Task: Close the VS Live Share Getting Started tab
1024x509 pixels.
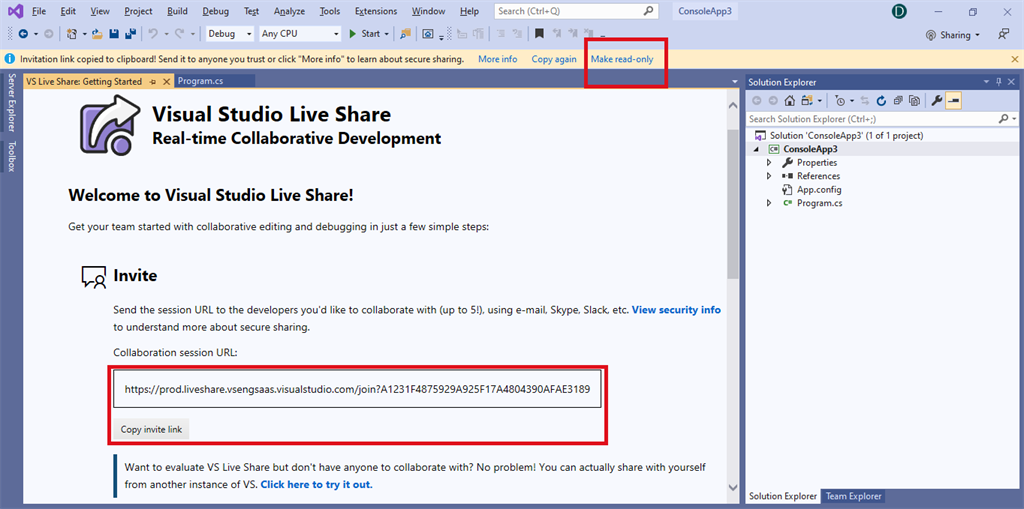Action: (x=166, y=82)
